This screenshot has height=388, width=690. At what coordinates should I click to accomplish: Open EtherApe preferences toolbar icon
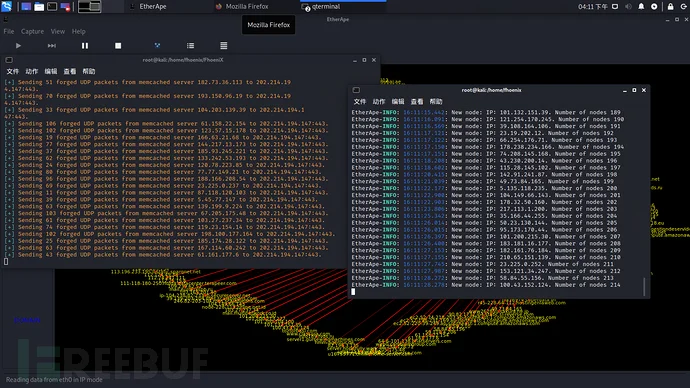coord(157,45)
